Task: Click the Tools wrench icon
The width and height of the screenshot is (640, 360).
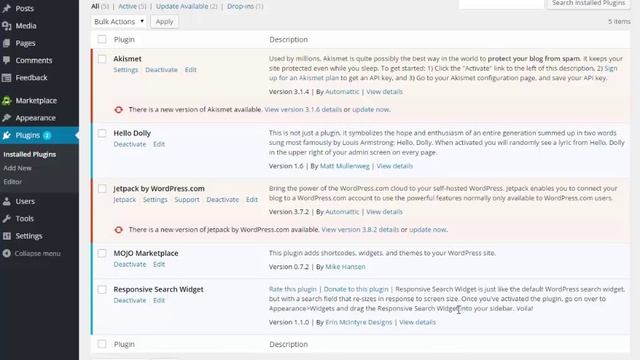Action: [7, 218]
